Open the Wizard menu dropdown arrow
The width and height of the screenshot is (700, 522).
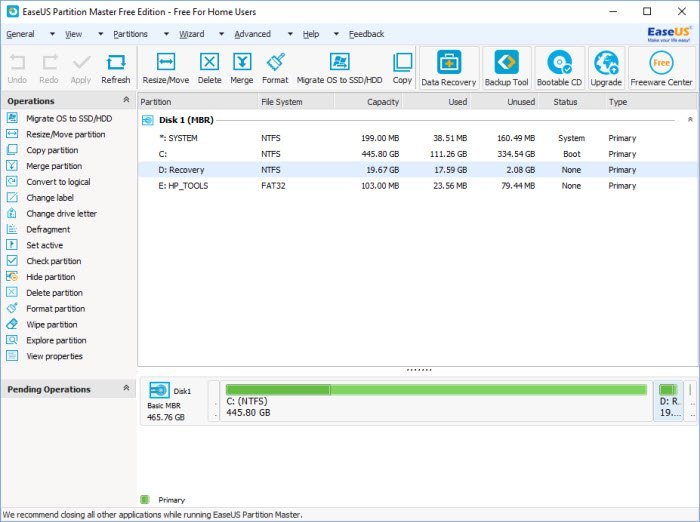221,34
